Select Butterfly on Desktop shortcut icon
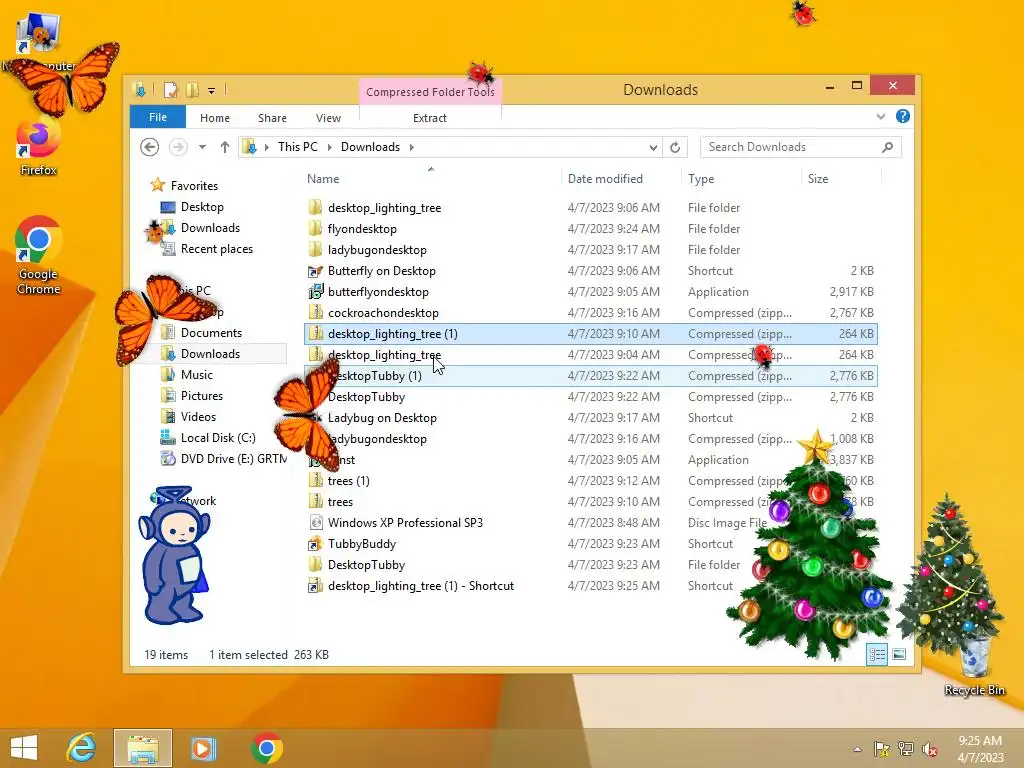 (x=315, y=270)
